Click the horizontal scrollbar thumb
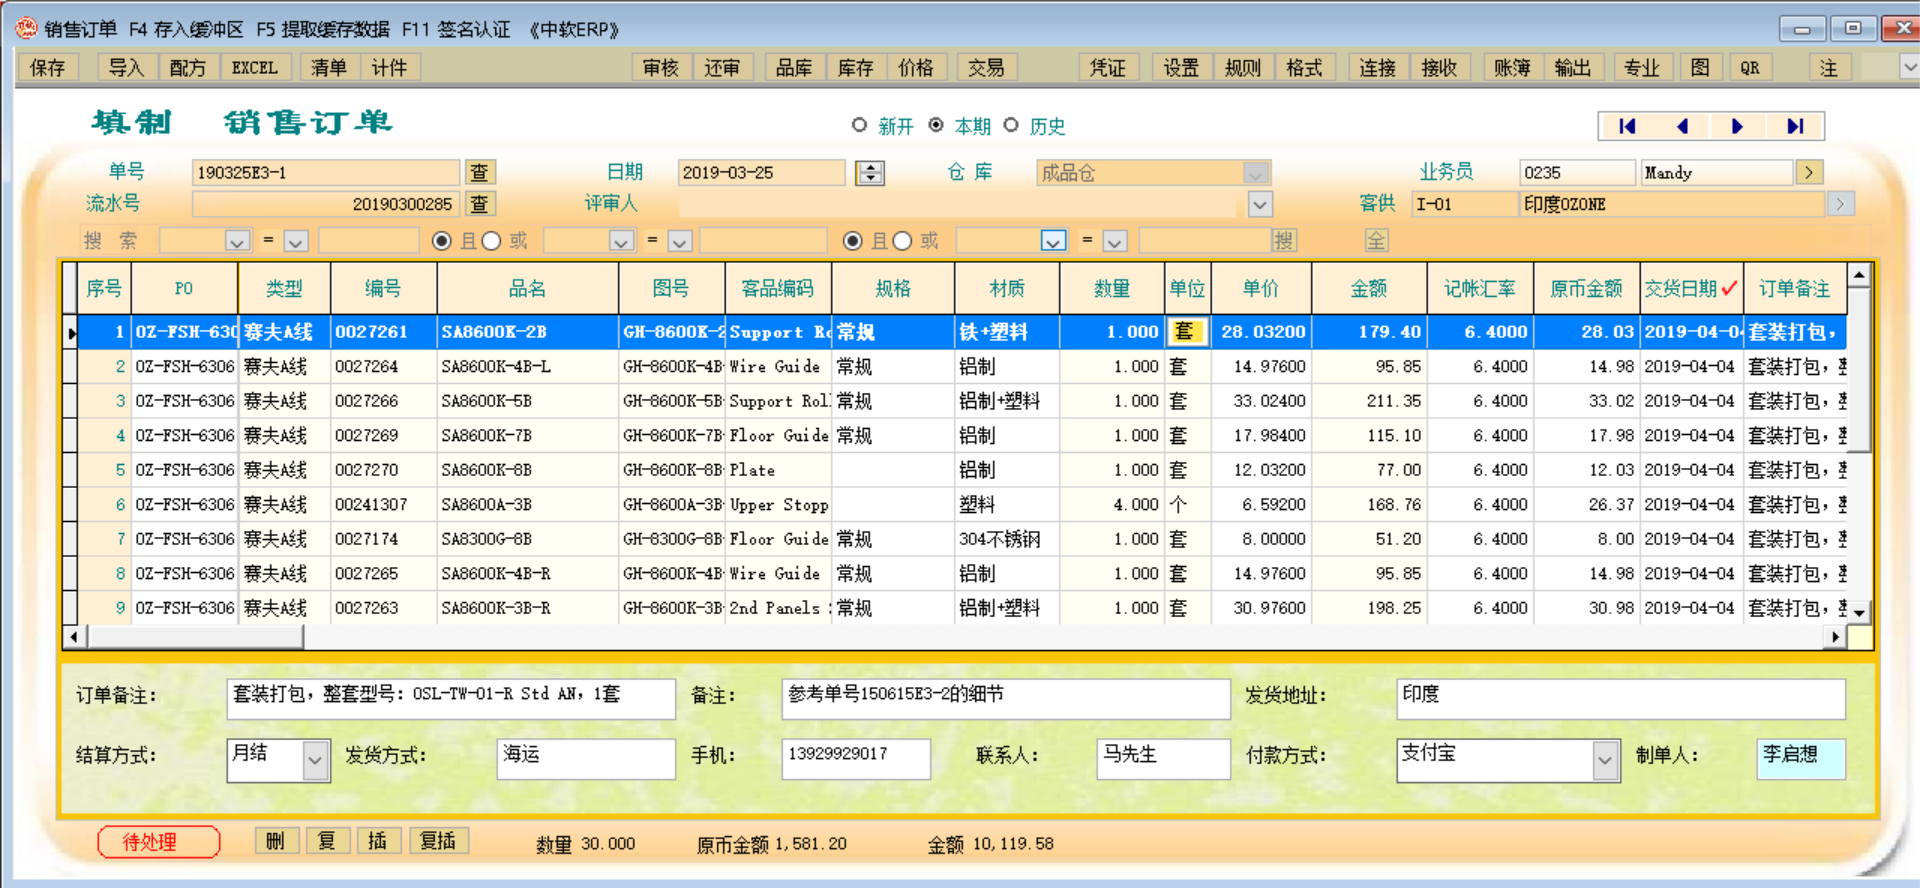Image resolution: width=1920 pixels, height=888 pixels. point(195,637)
